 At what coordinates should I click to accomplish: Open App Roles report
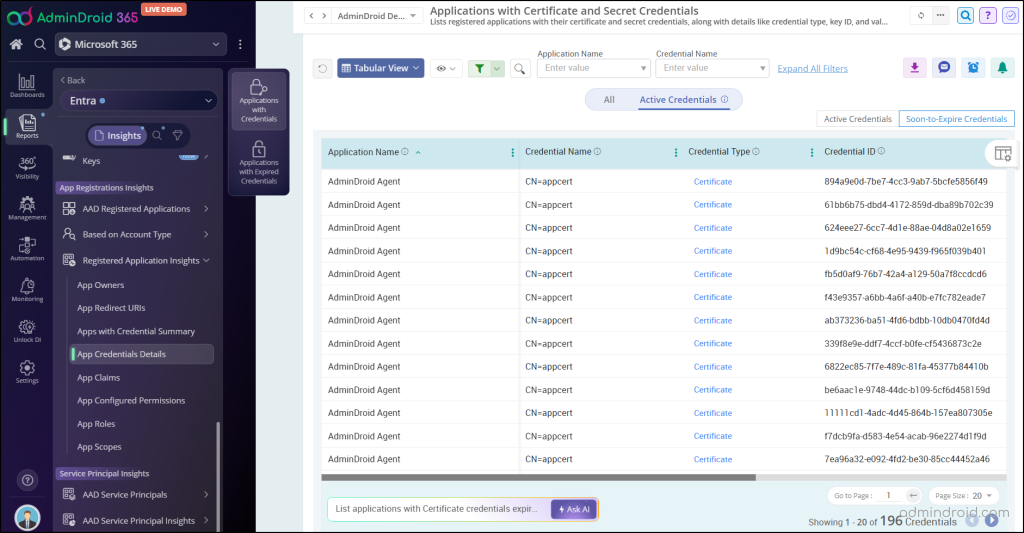pyautogui.click(x=96, y=424)
